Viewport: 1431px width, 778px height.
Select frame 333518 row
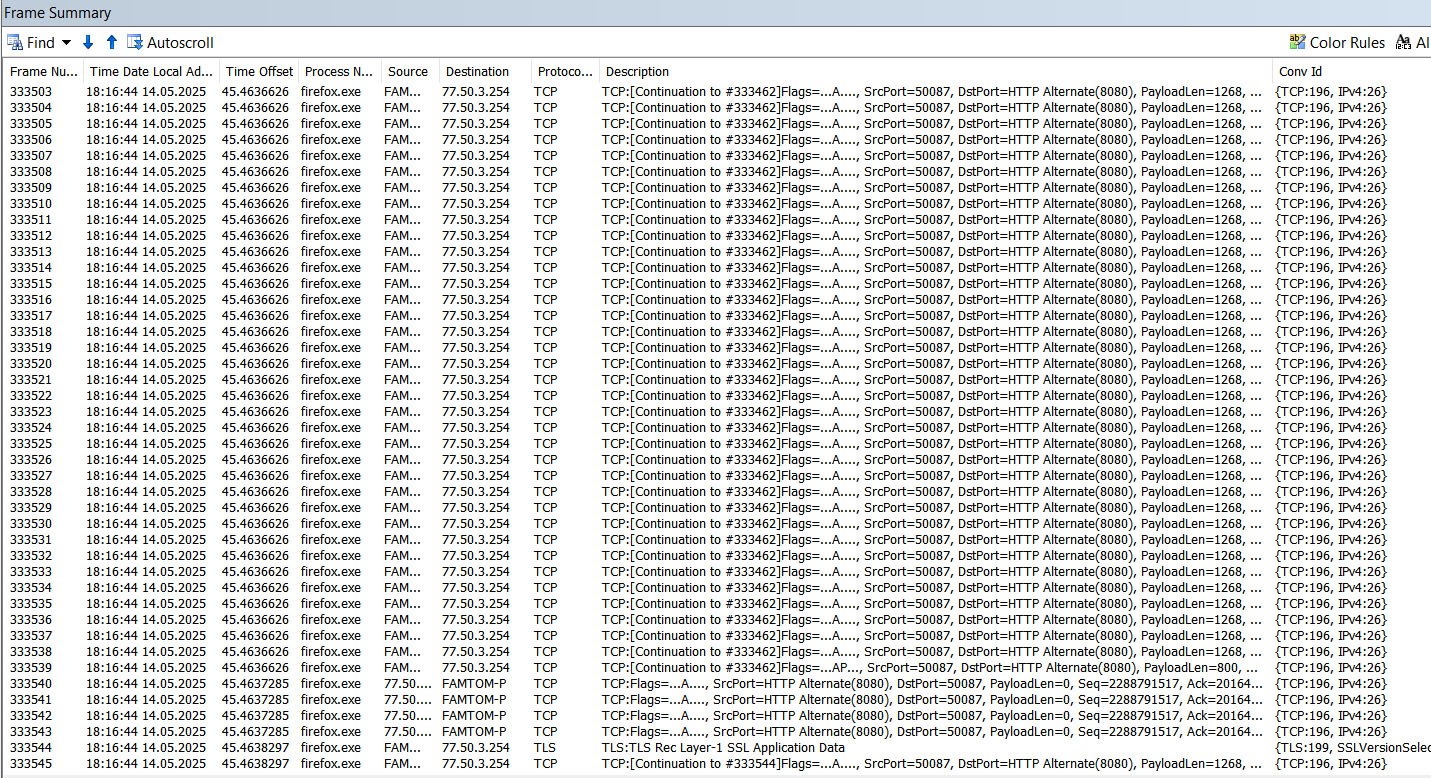(715, 332)
